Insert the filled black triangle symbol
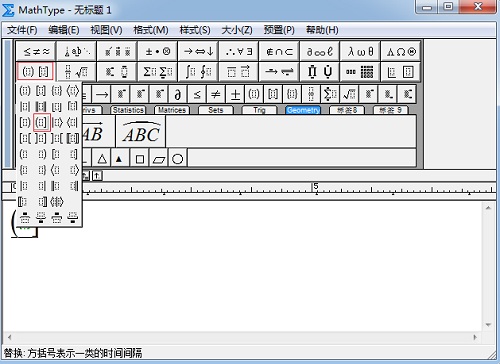Image resolution: width=500 pixels, height=364 pixels. [119, 159]
